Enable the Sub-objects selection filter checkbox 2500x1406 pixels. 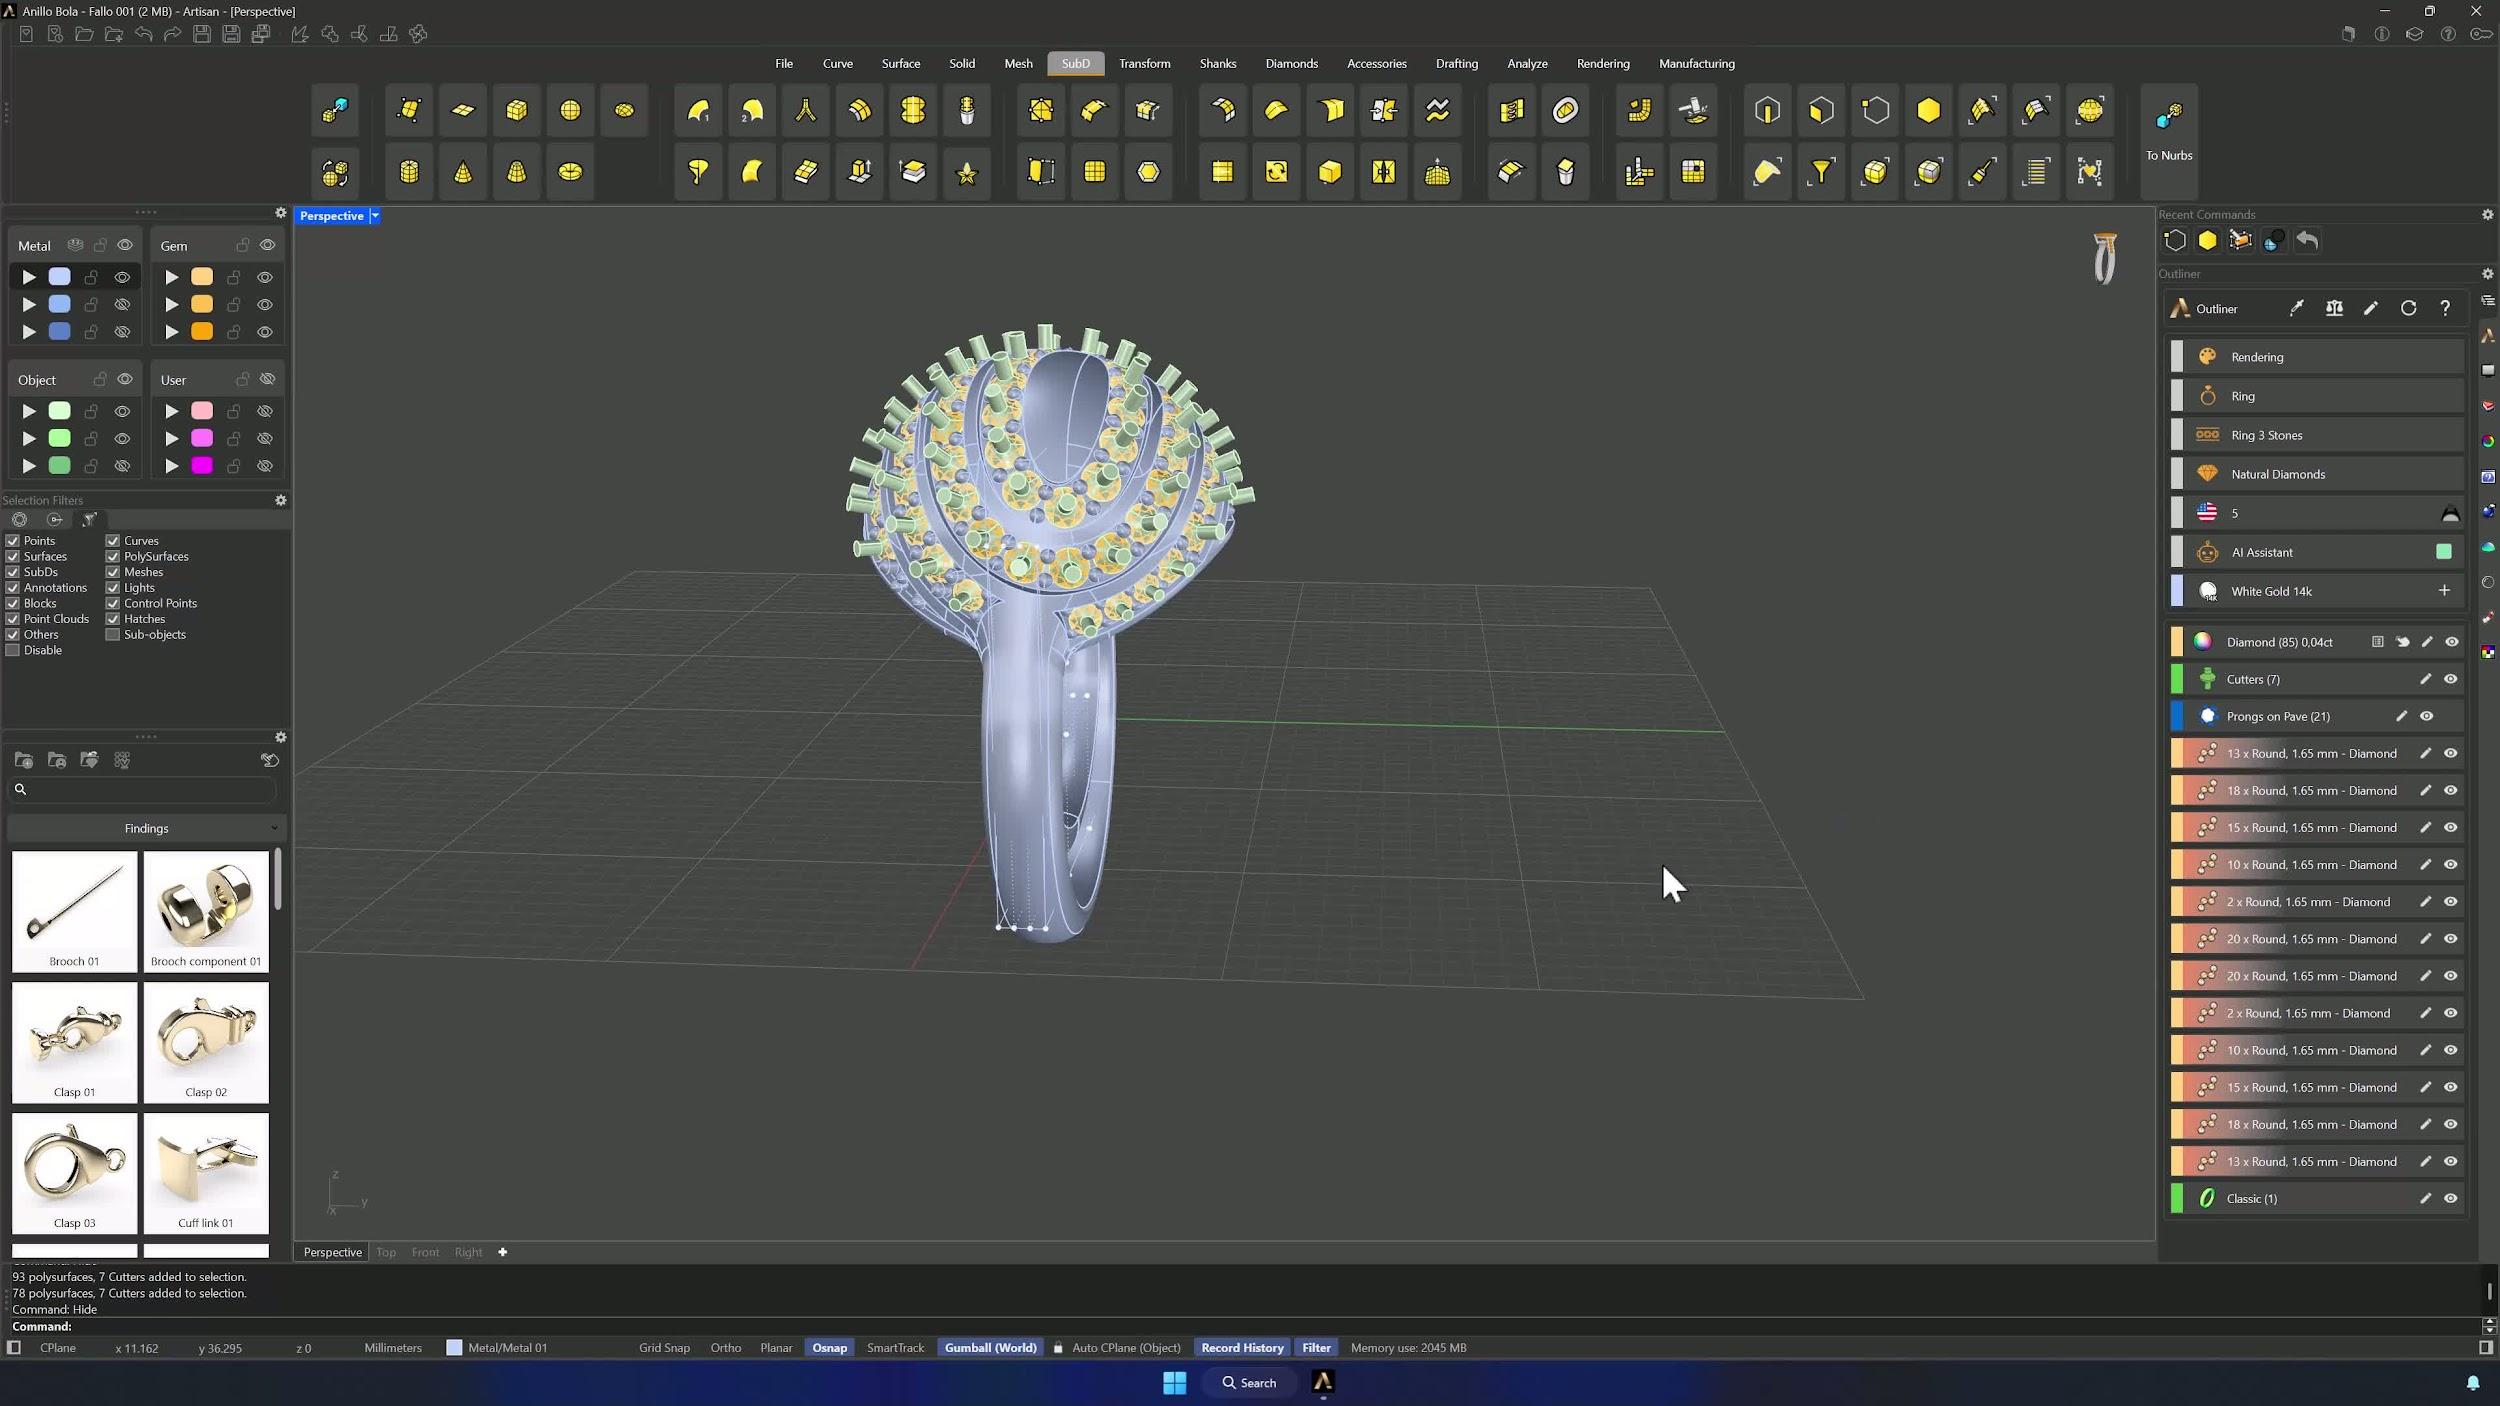(x=113, y=635)
